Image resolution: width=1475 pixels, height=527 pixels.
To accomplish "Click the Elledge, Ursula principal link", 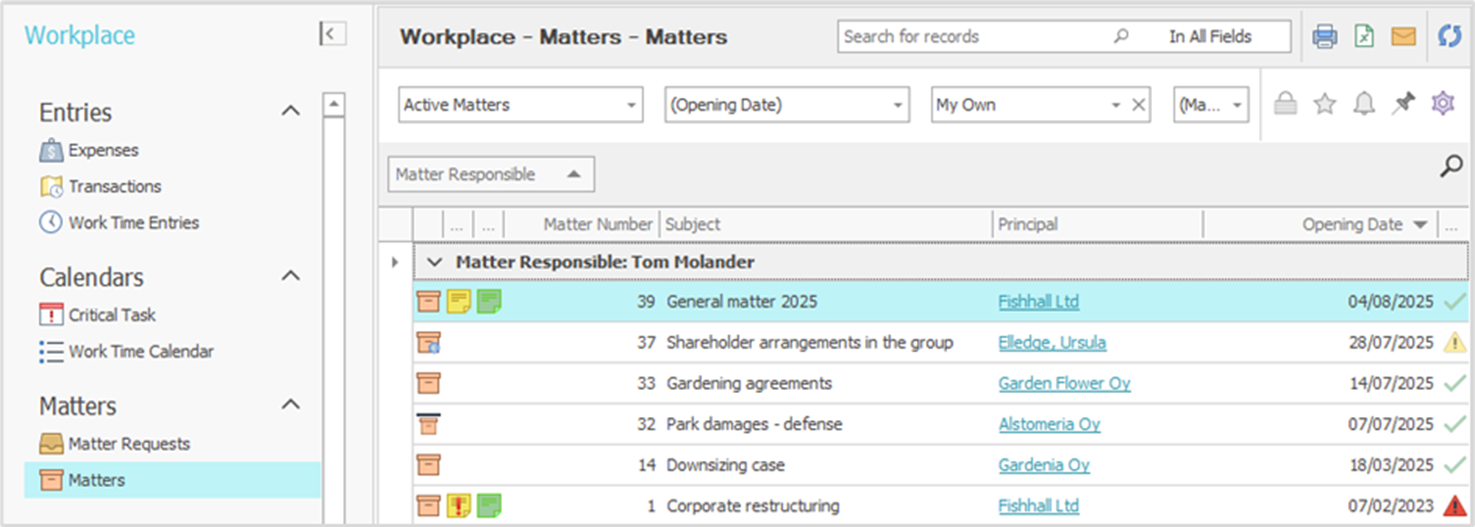I will 1052,343.
